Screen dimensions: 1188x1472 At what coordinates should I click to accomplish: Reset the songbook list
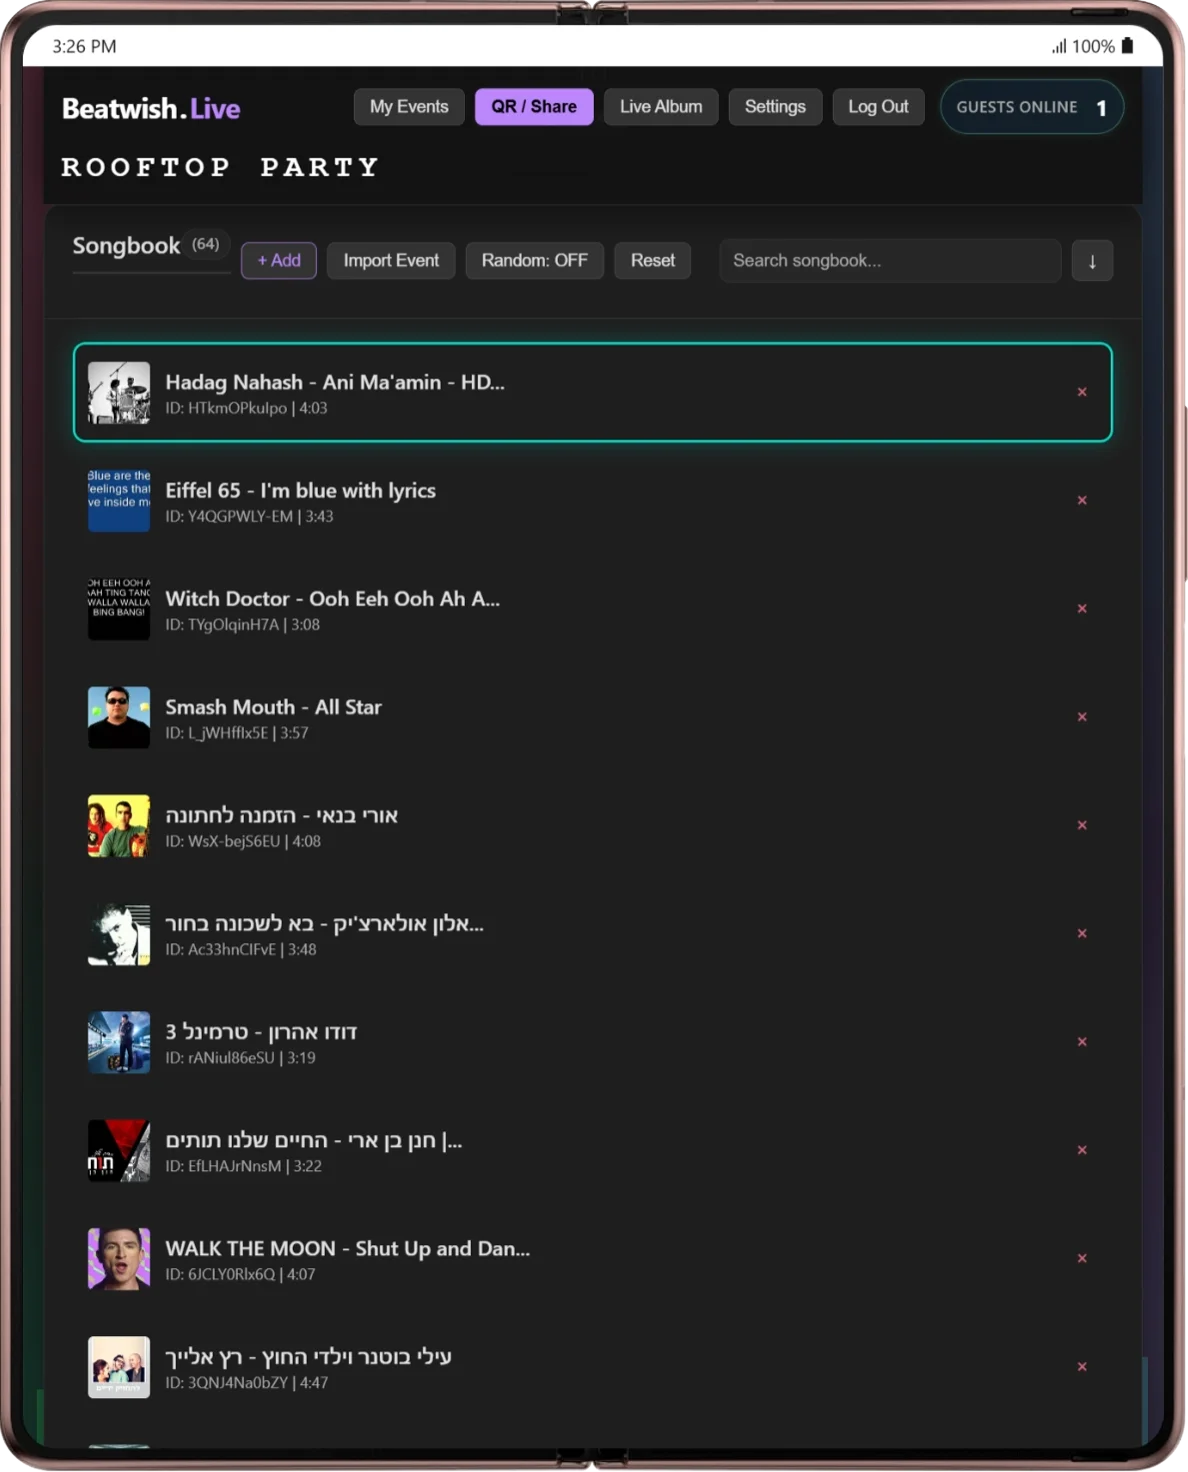click(x=652, y=260)
